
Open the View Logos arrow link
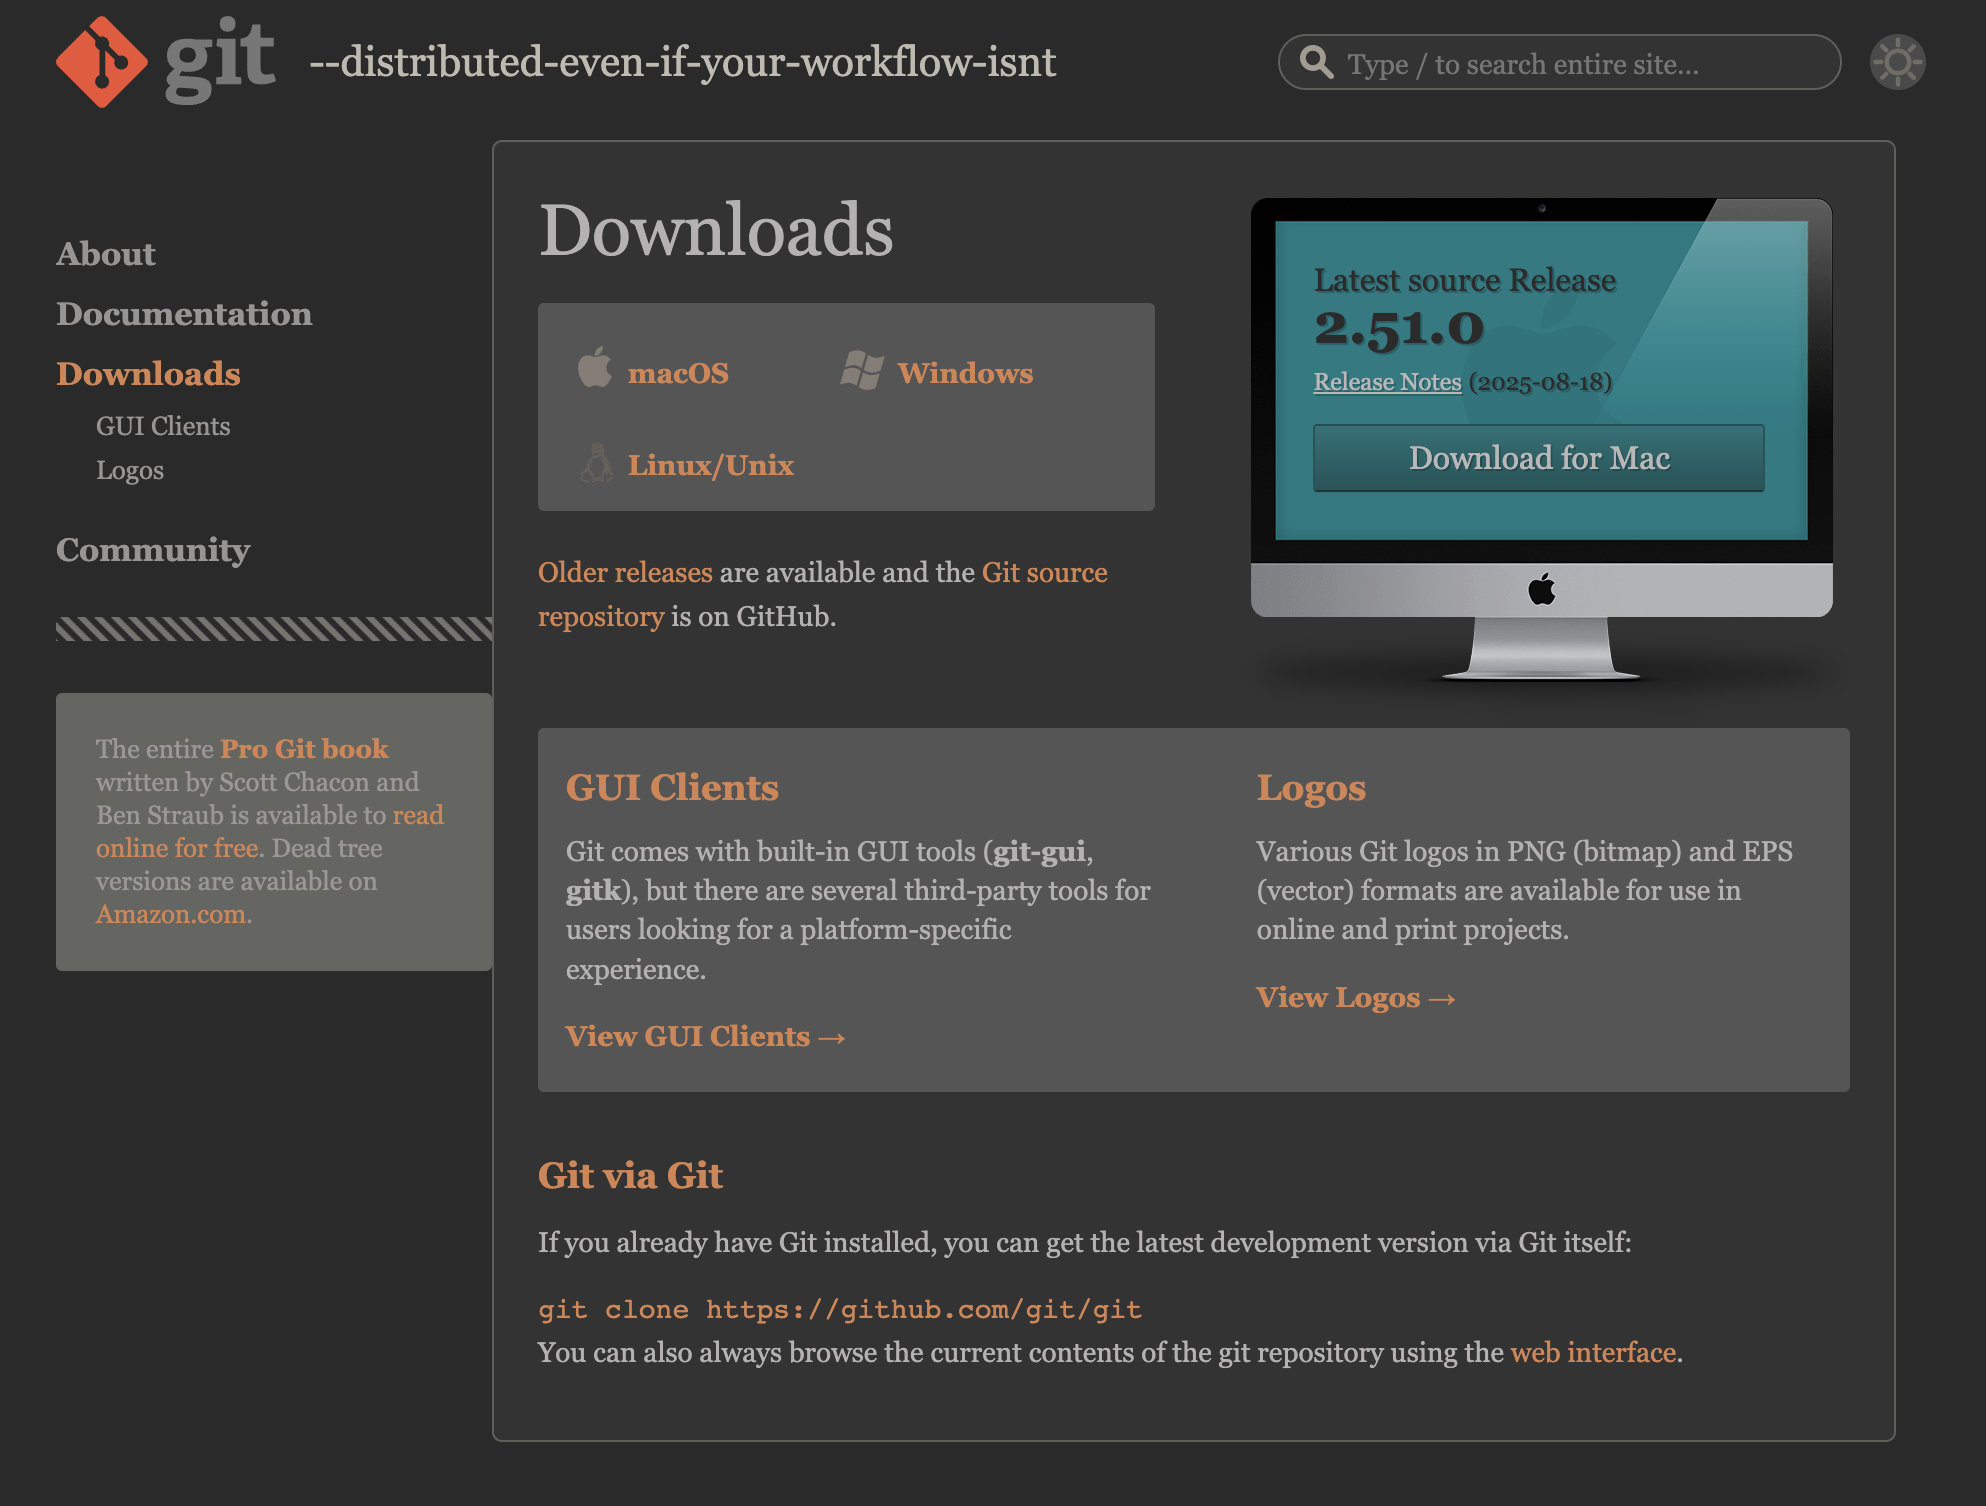point(1355,997)
